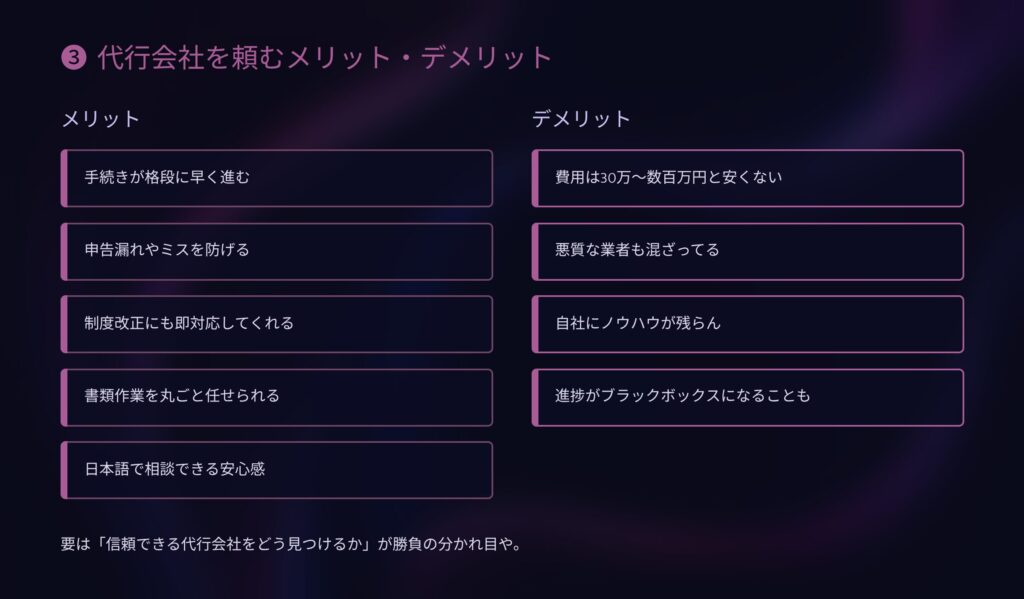The image size is (1024, 599).
Task: Click the footer sentence about 信頼できる代行会社
Action: pyautogui.click(x=291, y=544)
